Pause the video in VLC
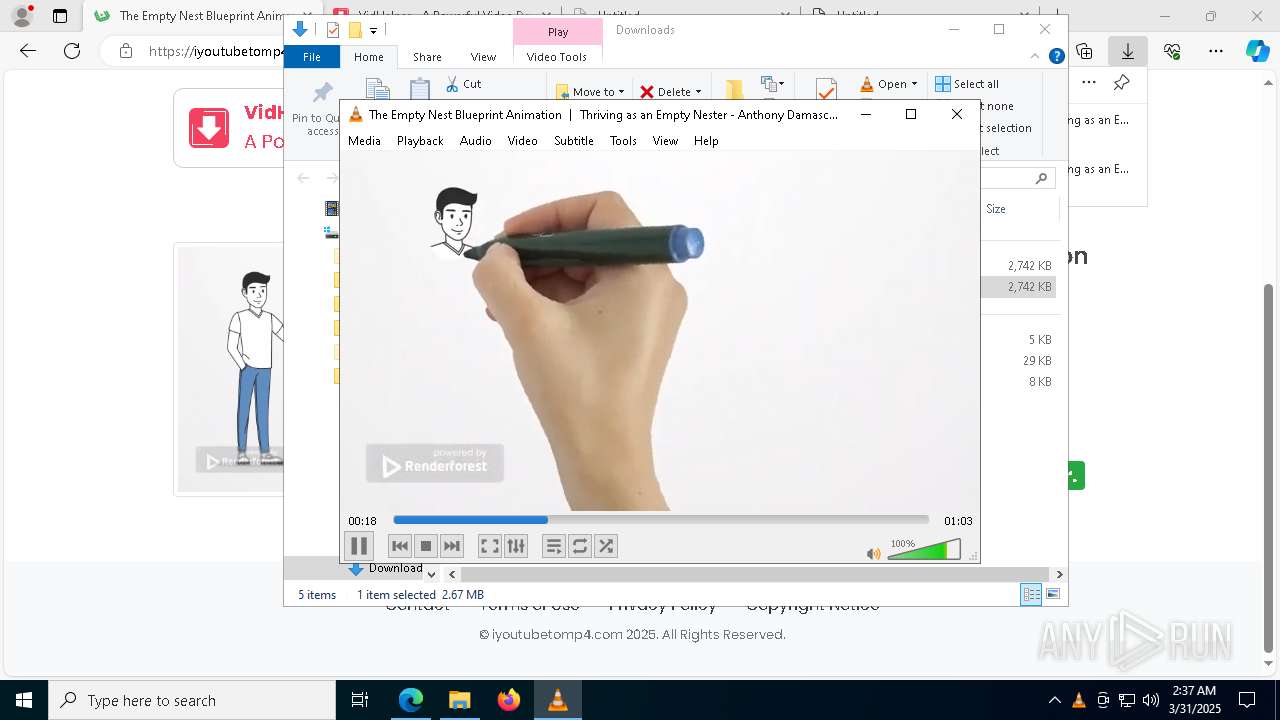1280x720 pixels. [358, 546]
